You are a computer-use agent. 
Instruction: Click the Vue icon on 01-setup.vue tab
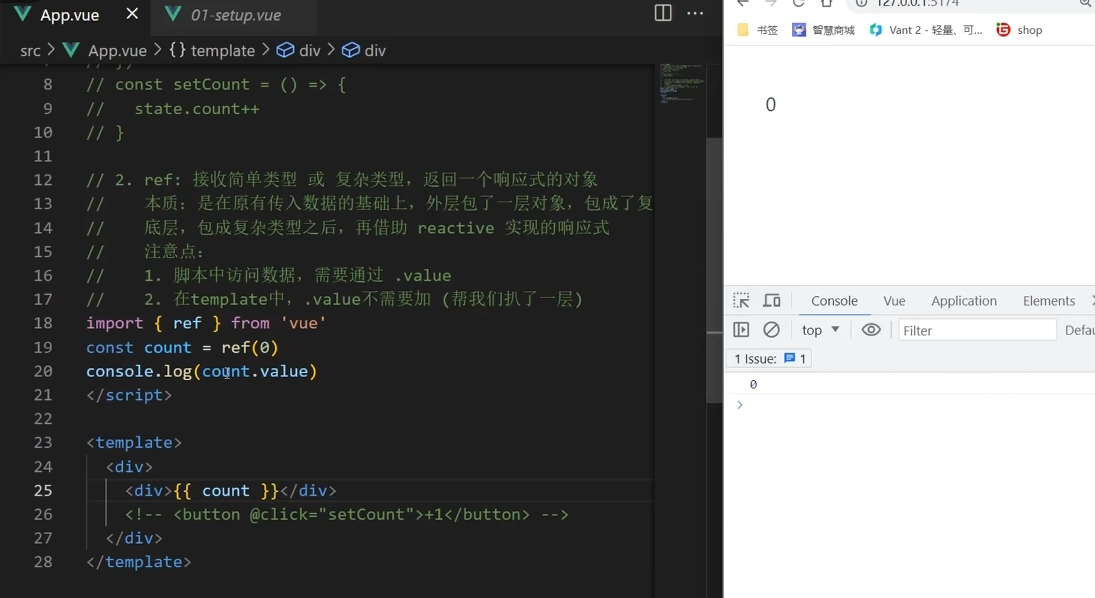click(x=173, y=13)
